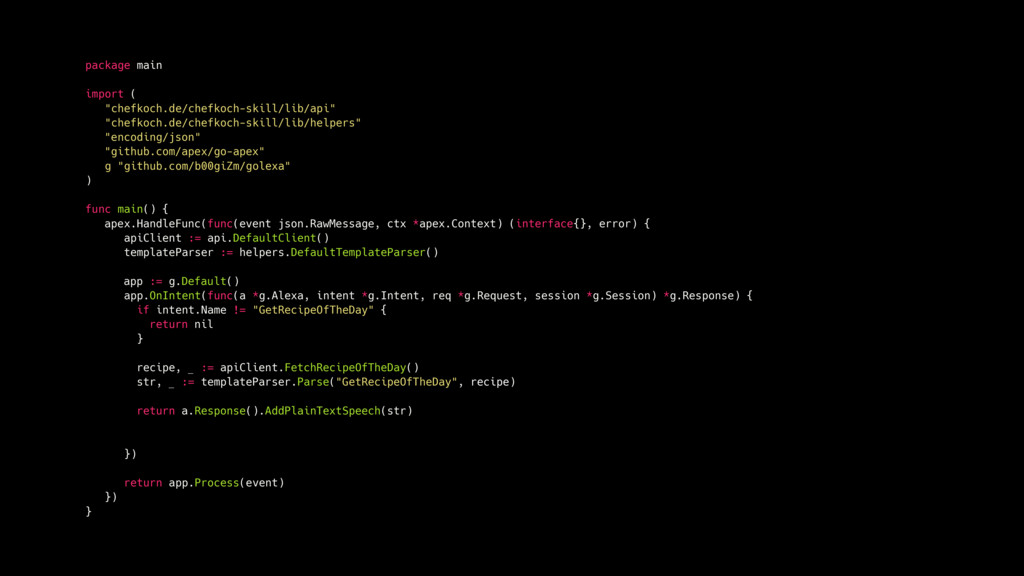Click the return nil statement
The height and width of the screenshot is (576, 1024).
(x=181, y=325)
